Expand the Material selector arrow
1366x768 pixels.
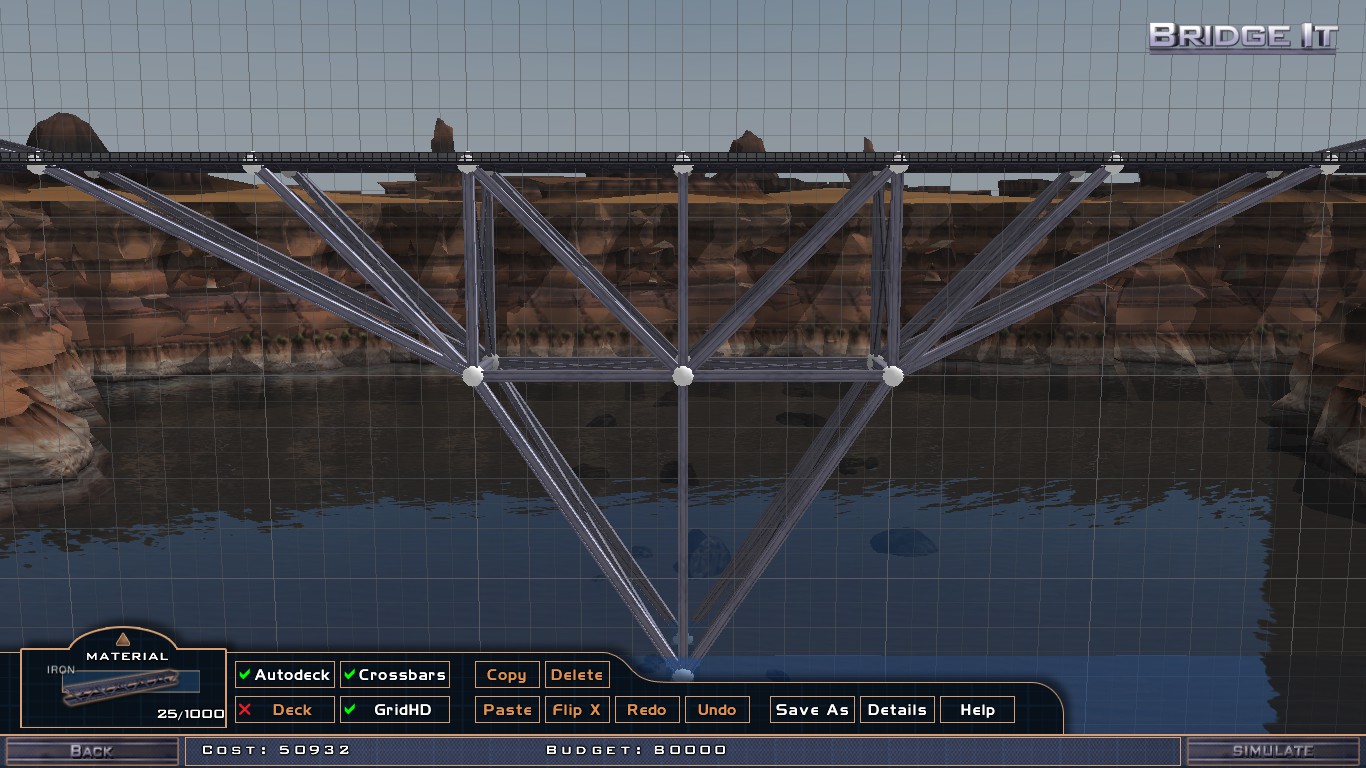click(x=122, y=639)
